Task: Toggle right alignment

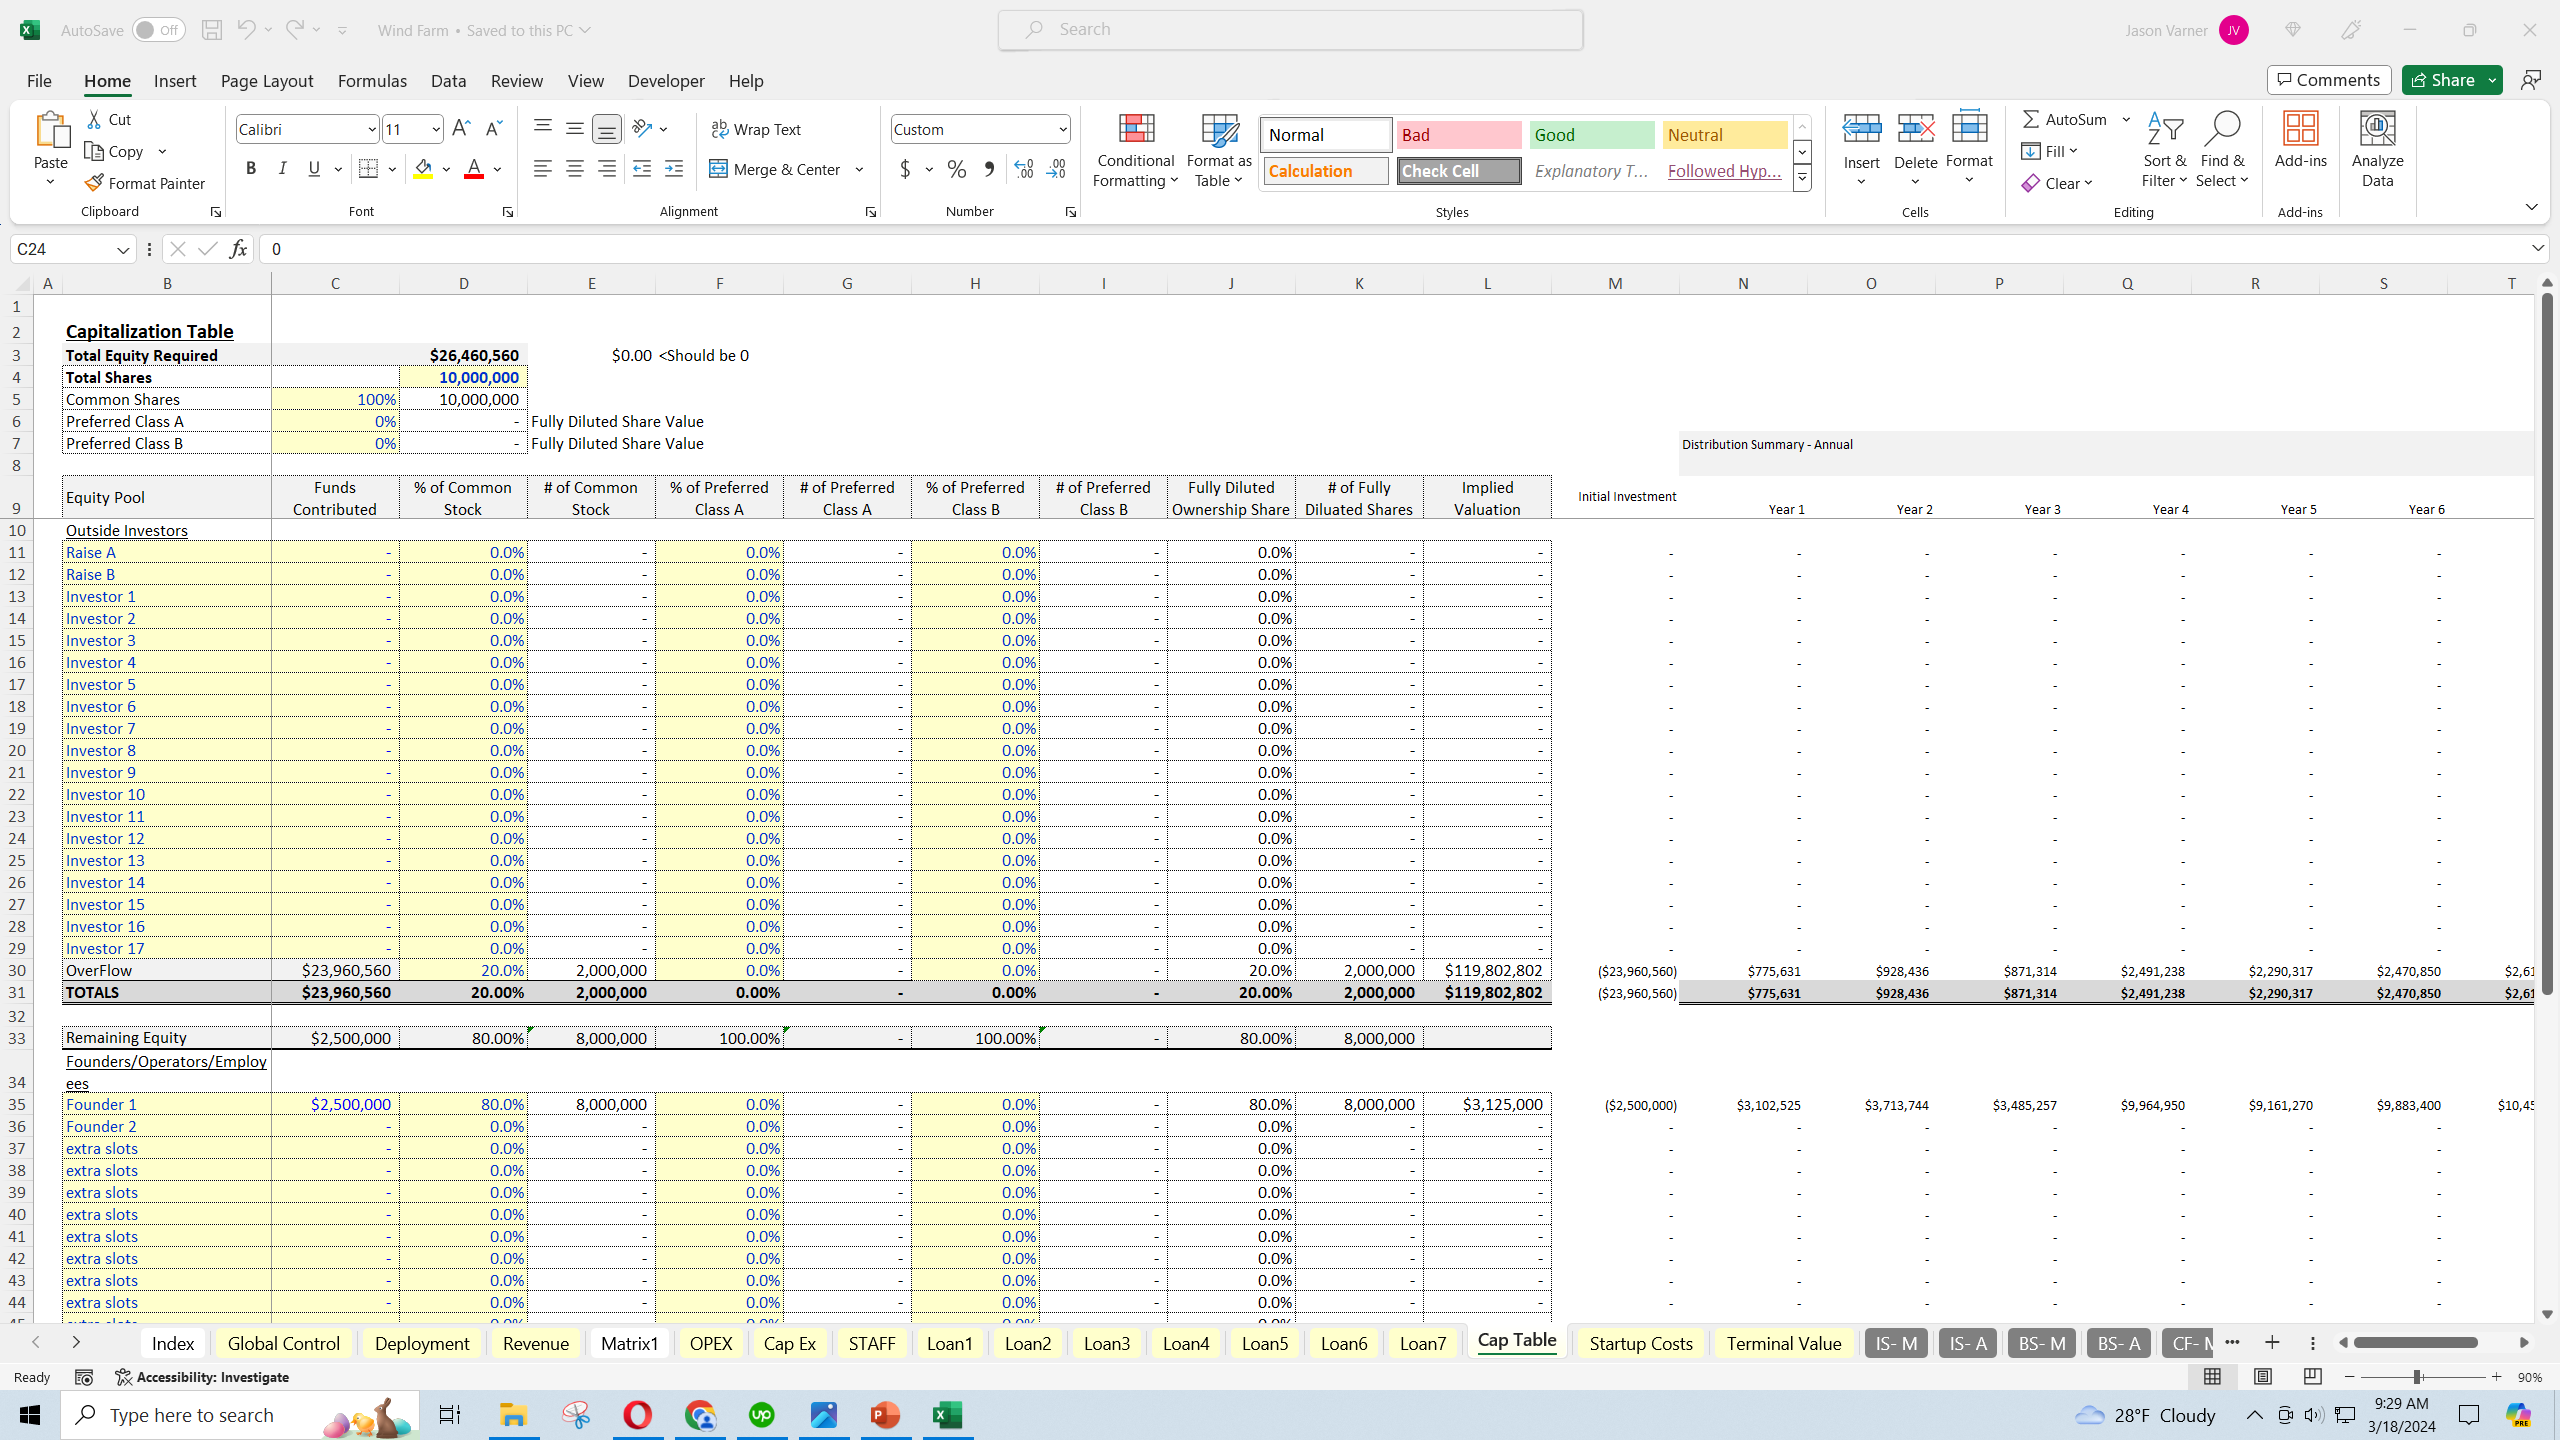Action: pos(607,169)
